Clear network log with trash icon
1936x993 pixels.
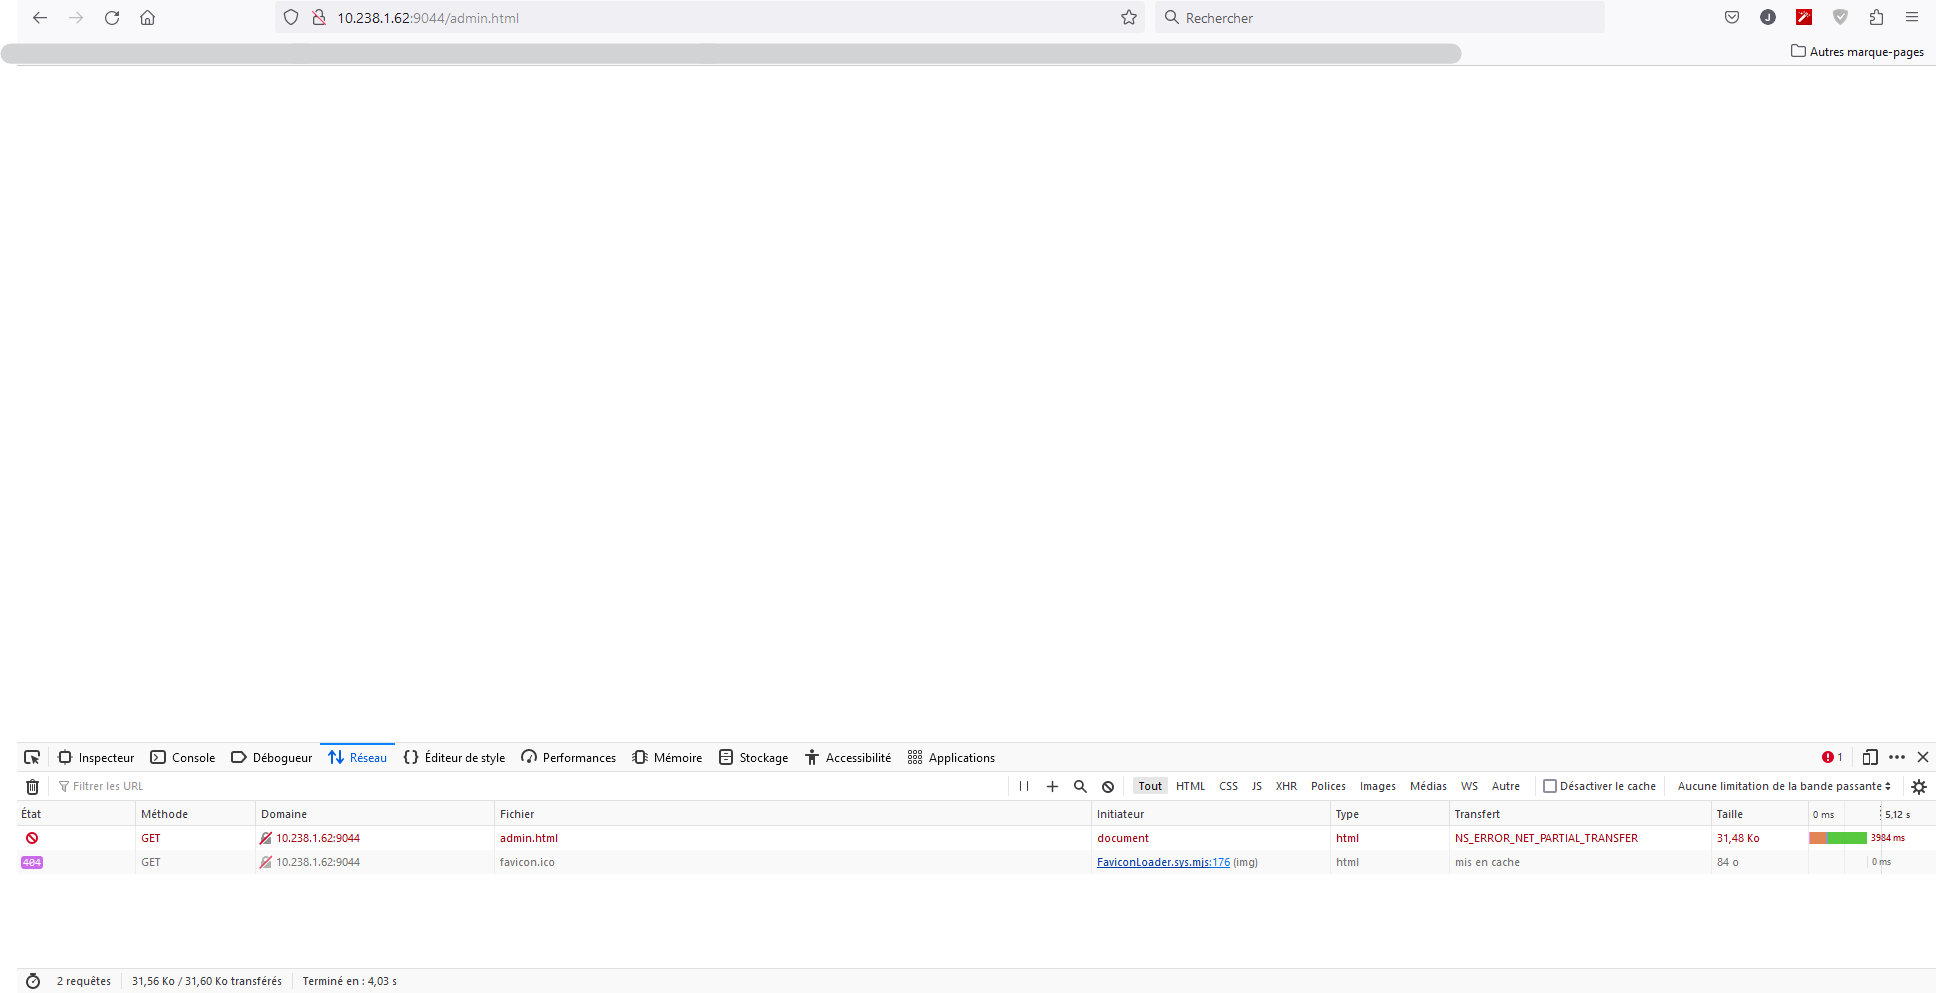[x=32, y=786]
